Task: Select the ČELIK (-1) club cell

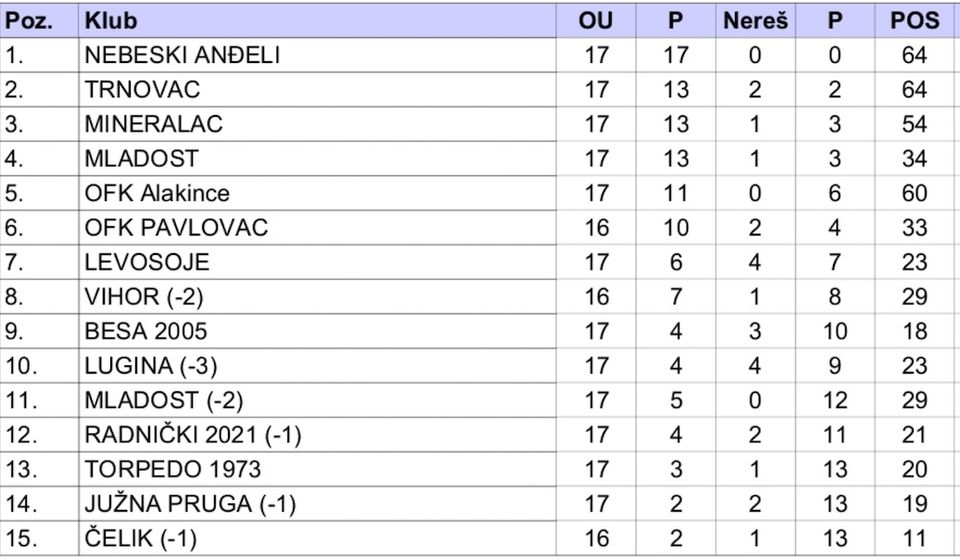Action: (x=317, y=539)
